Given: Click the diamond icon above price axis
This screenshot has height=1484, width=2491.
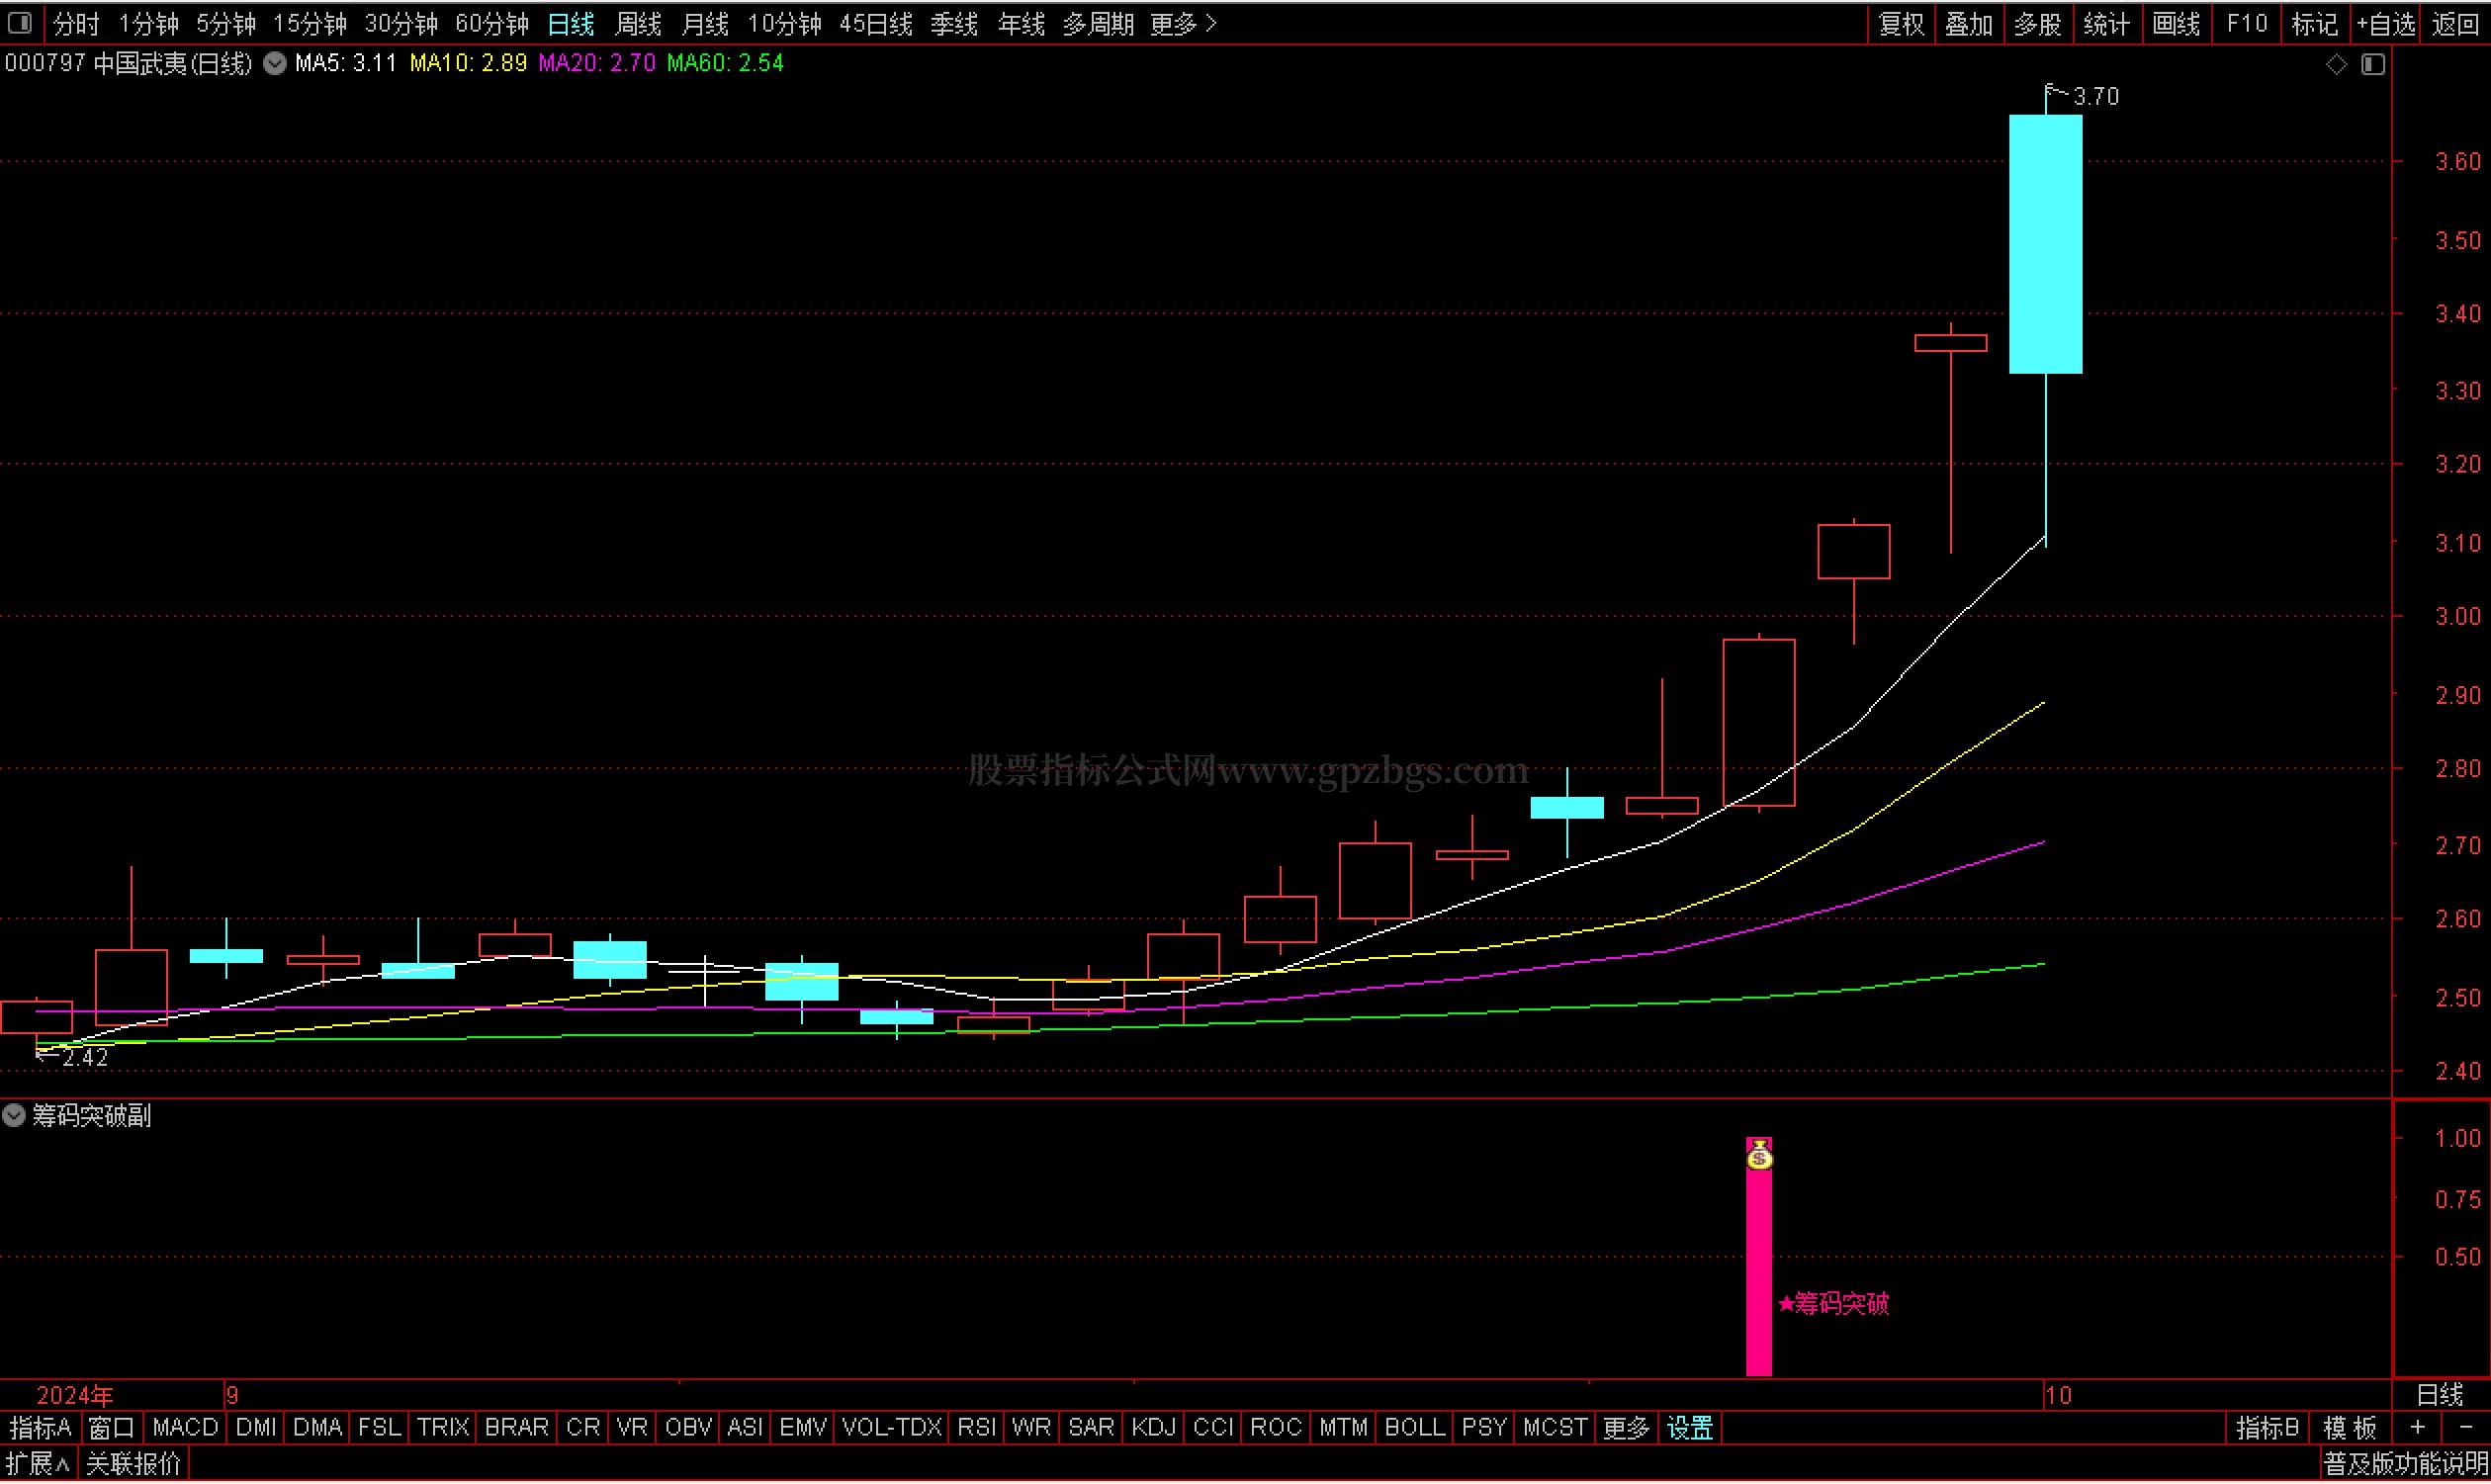Looking at the screenshot, I should [x=2336, y=64].
